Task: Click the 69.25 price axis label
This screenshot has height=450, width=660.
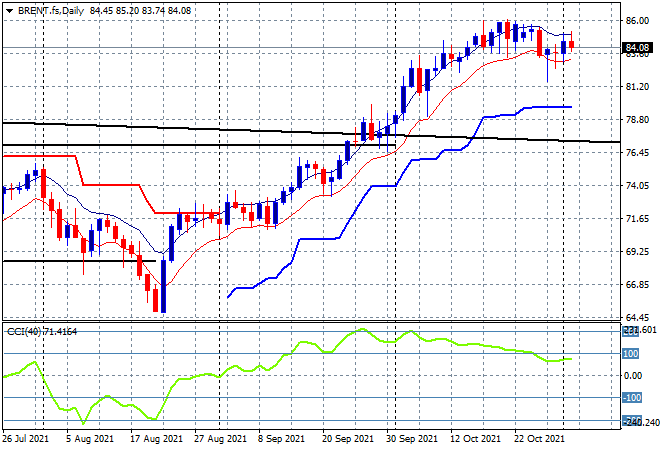Action: click(637, 251)
